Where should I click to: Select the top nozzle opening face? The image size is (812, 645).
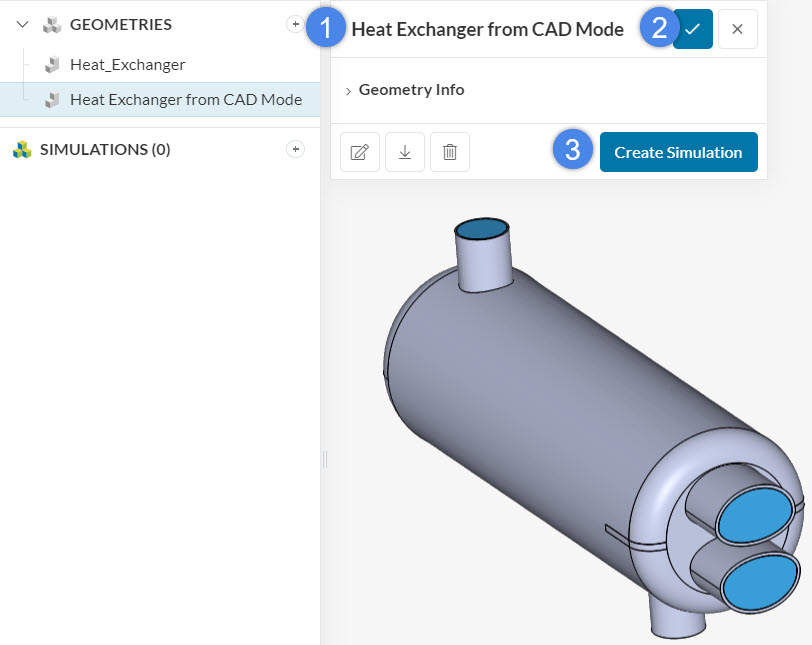click(x=482, y=229)
